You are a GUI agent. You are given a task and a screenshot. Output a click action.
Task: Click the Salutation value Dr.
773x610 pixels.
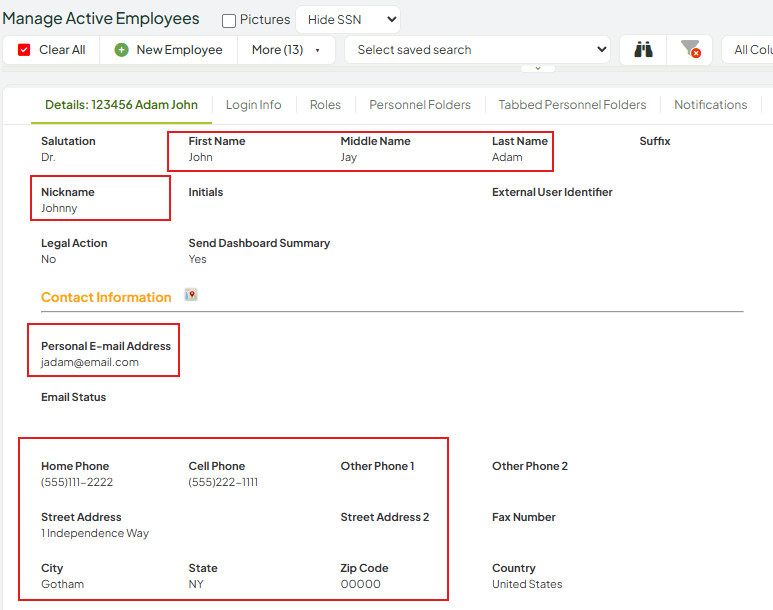tap(48, 157)
